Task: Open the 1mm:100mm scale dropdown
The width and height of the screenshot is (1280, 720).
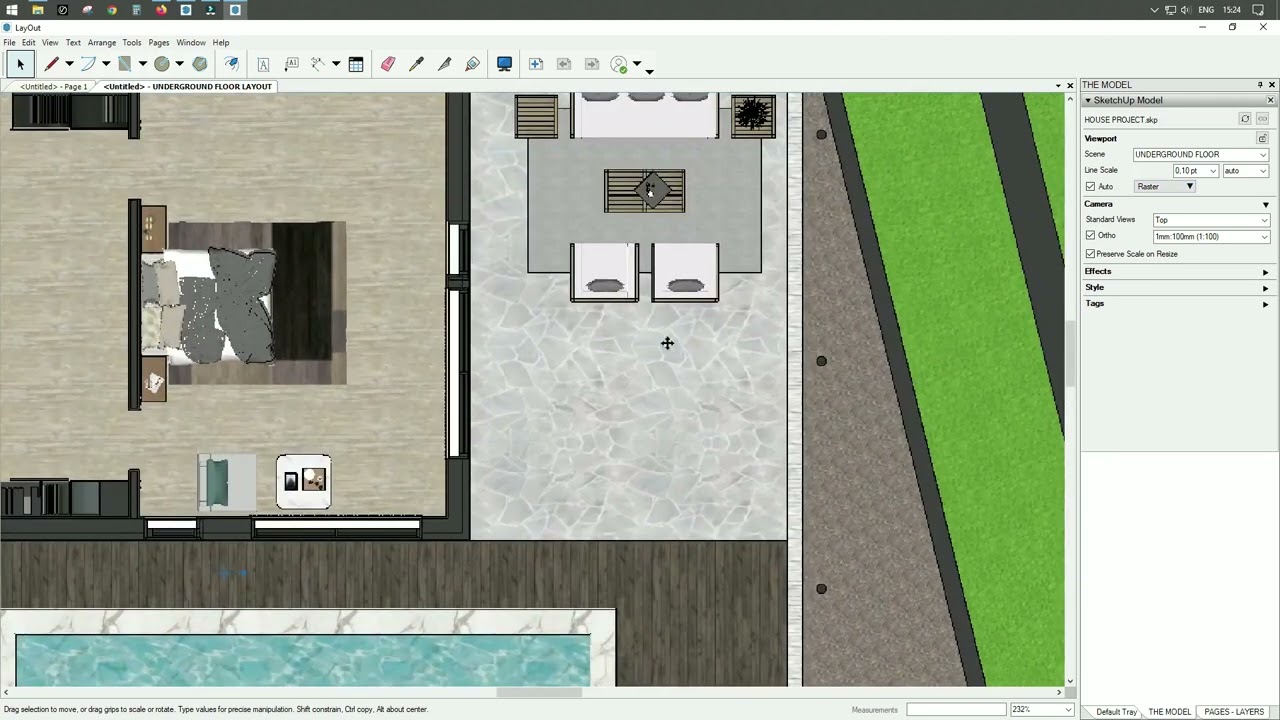Action: (1210, 237)
